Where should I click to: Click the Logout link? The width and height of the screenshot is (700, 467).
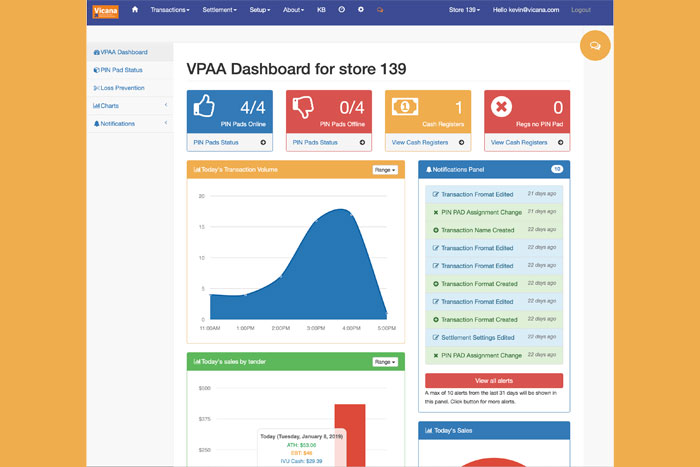[x=581, y=10]
